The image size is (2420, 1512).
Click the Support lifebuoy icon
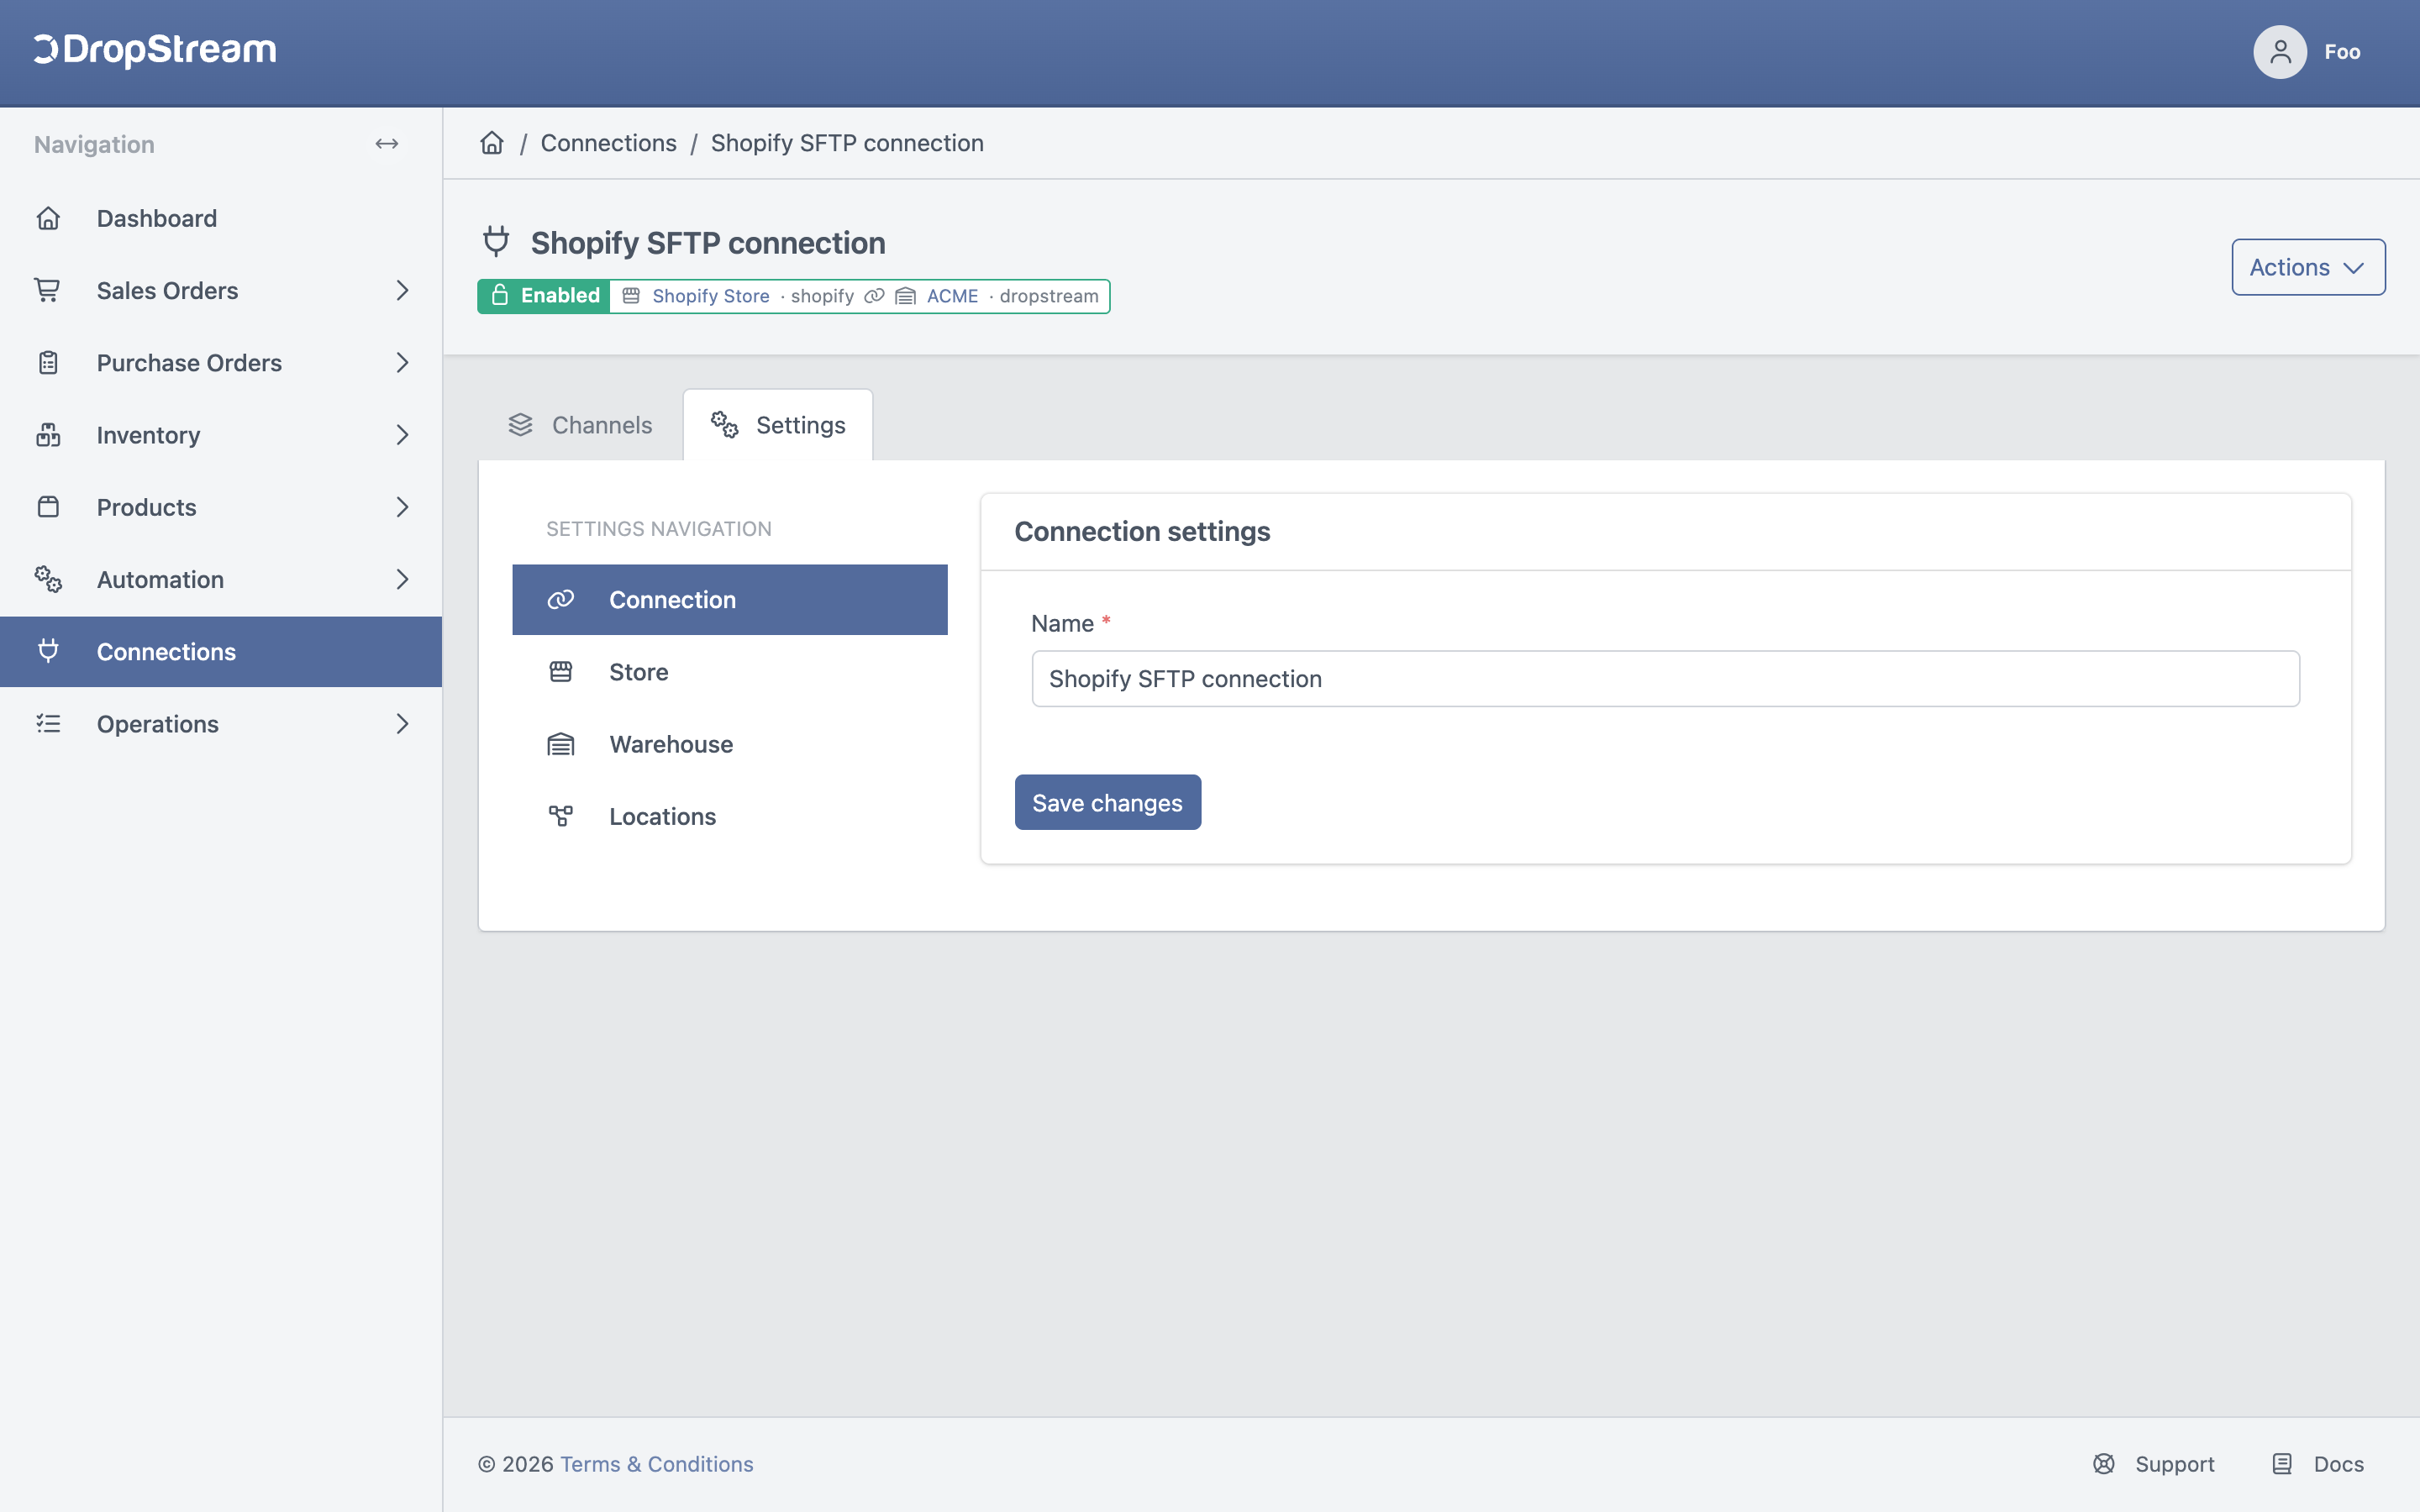(x=2104, y=1464)
